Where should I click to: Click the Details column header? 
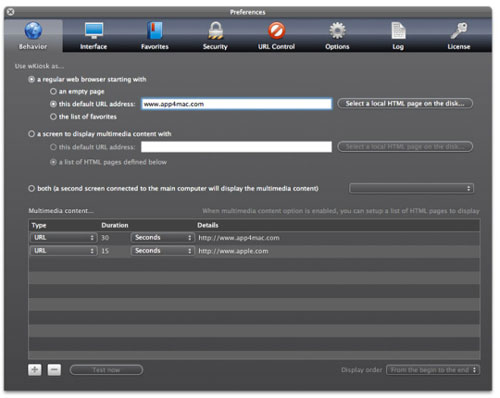click(208, 225)
